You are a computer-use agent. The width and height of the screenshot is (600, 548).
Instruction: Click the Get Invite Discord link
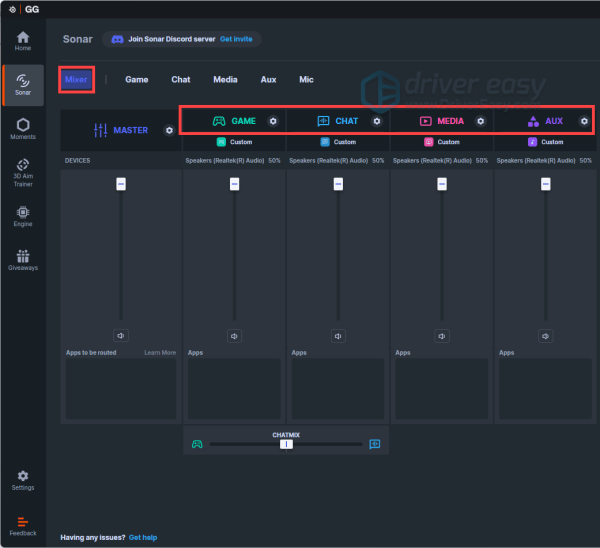pyautogui.click(x=237, y=39)
